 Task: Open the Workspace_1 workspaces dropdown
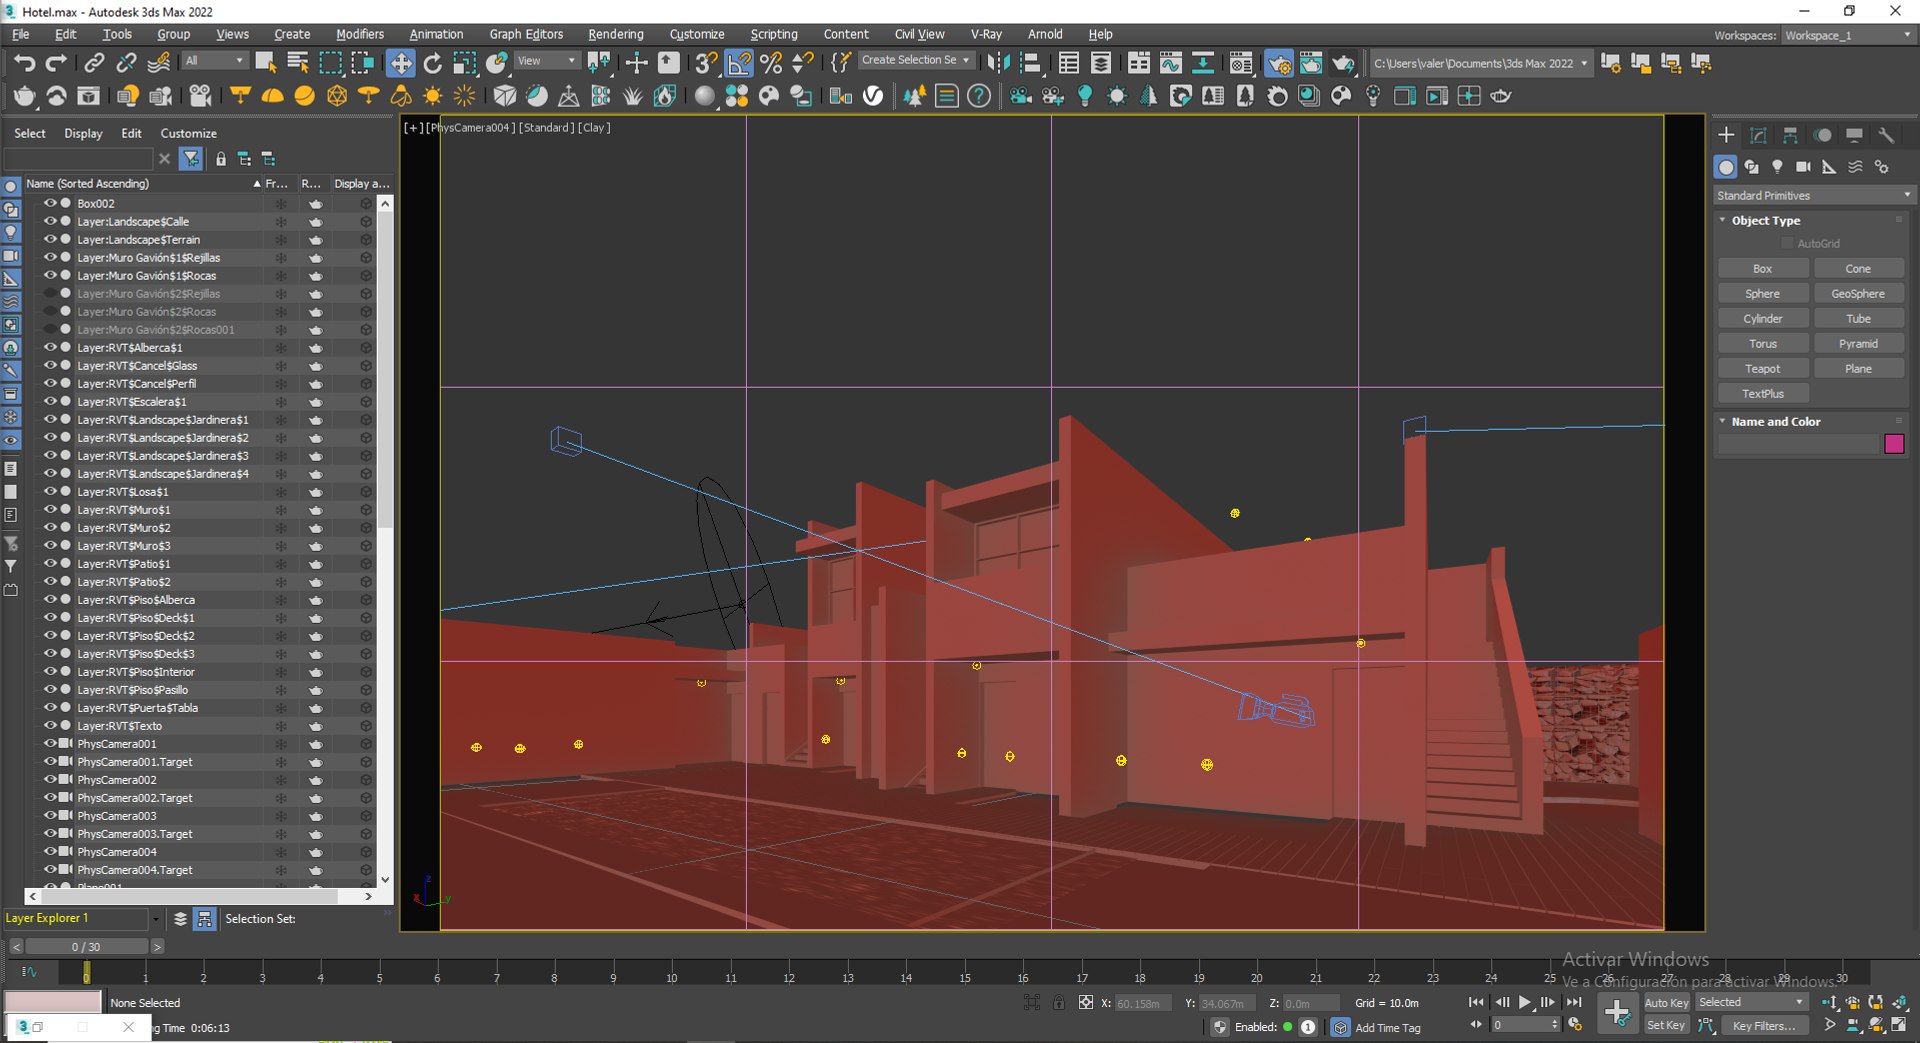click(x=1848, y=35)
